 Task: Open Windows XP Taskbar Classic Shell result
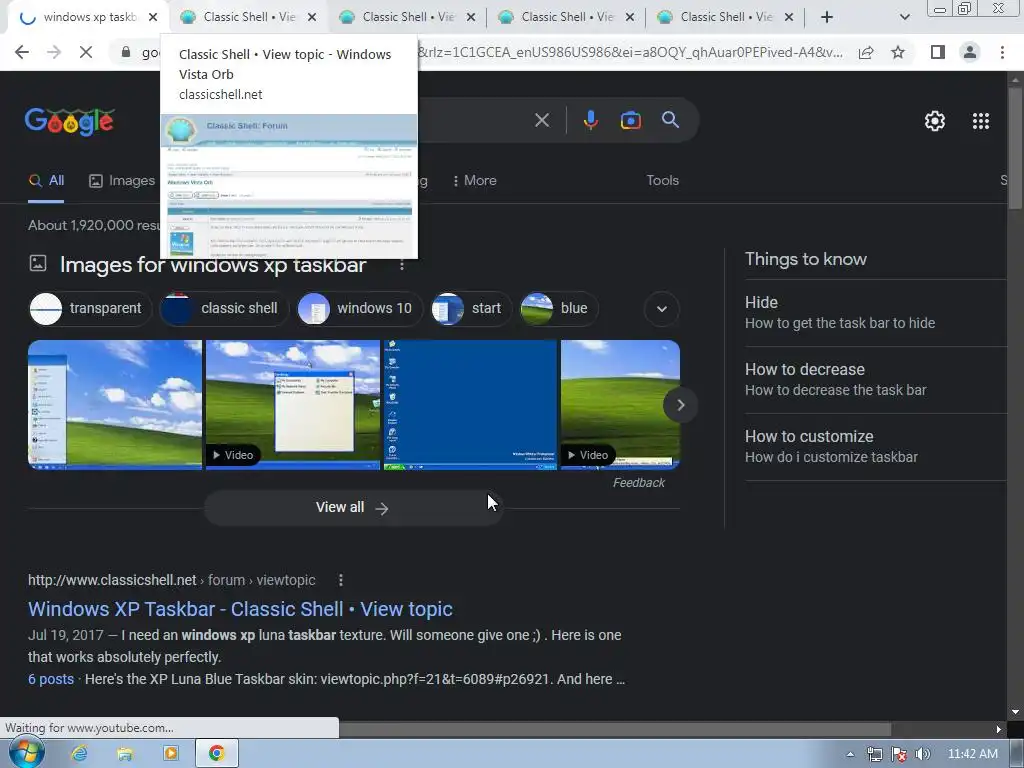240,609
